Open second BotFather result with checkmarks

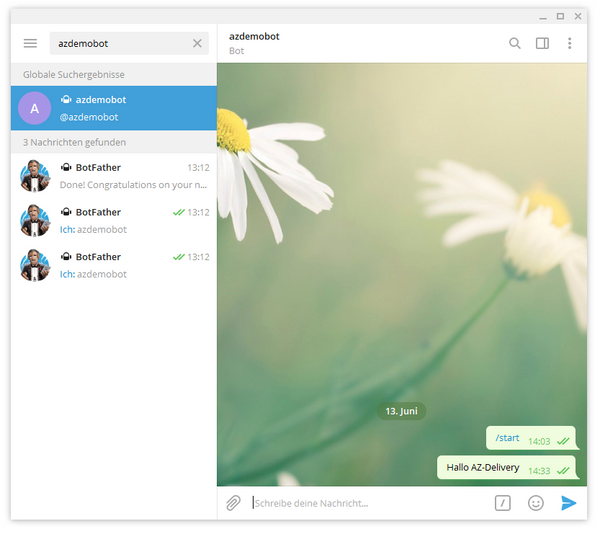[114, 220]
